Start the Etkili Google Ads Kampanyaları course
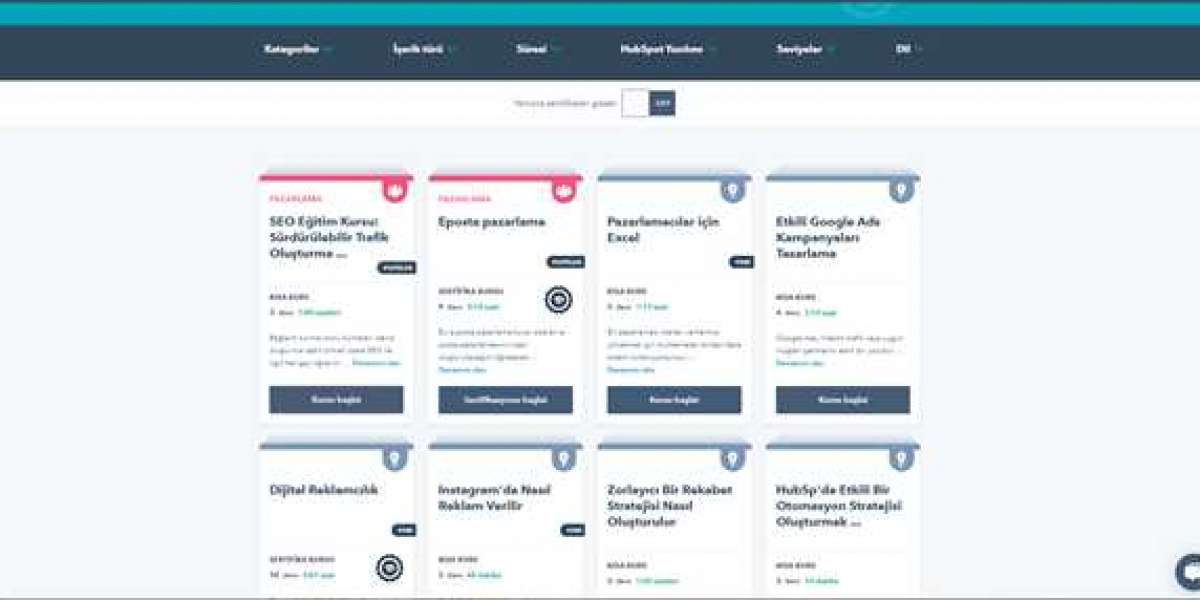1200x600 pixels. click(843, 400)
